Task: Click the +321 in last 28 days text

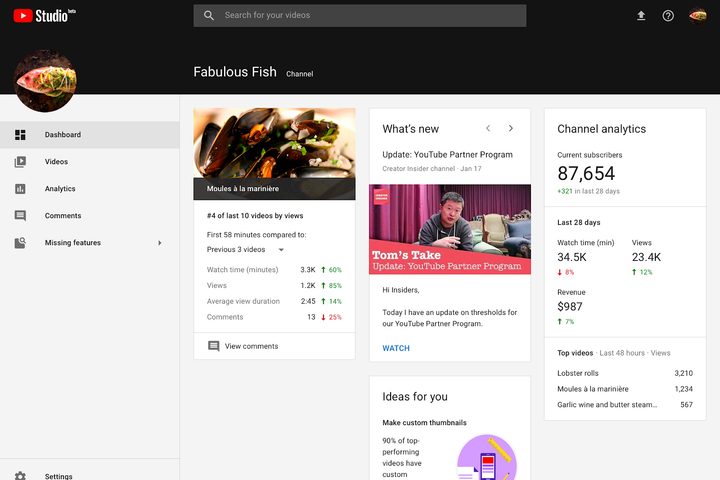Action: coord(588,191)
